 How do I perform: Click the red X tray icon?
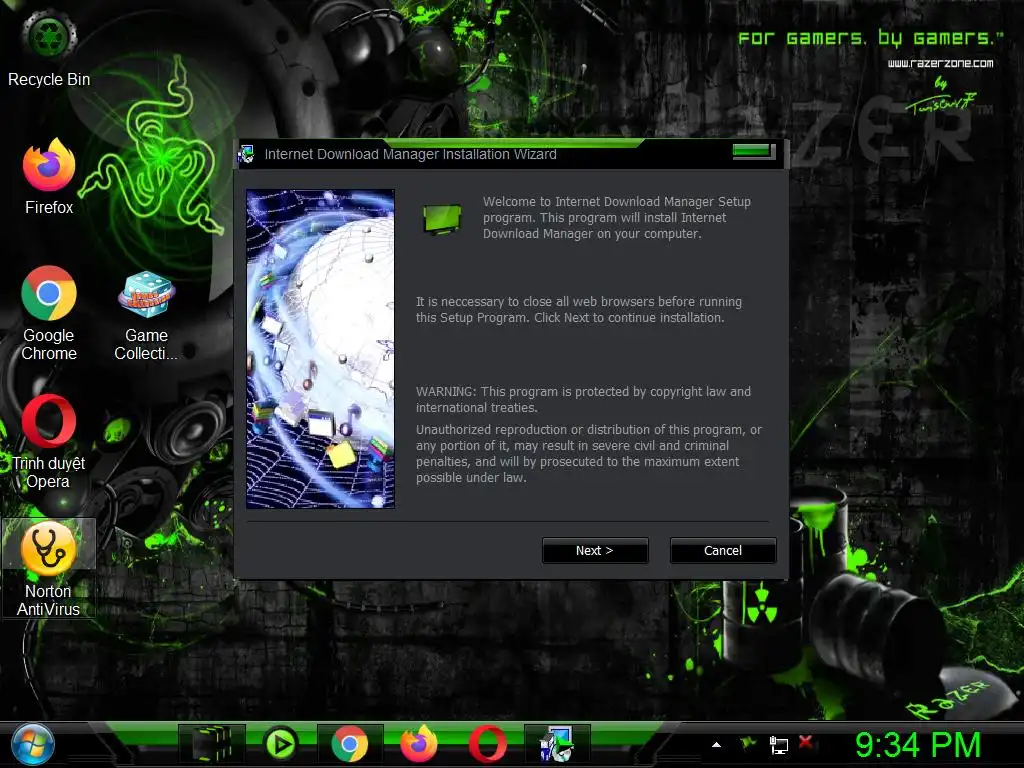(x=806, y=742)
